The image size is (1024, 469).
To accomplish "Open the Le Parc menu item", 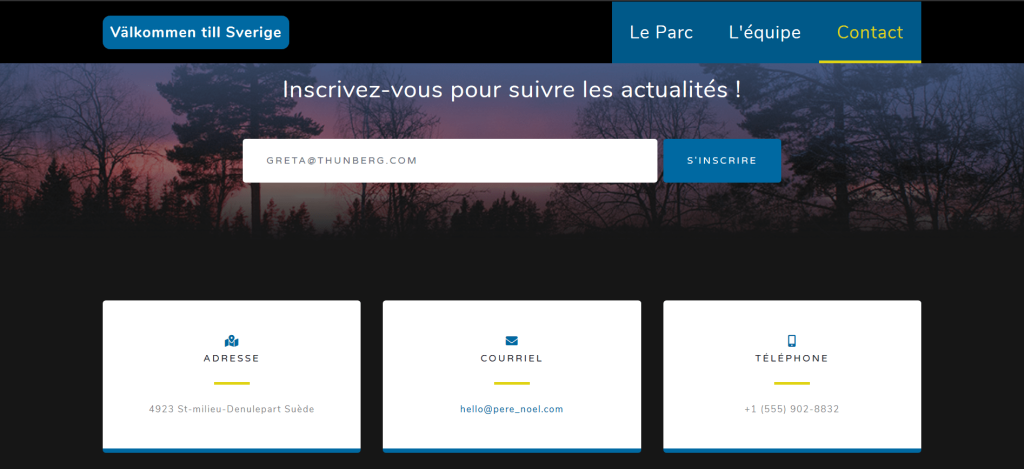I will [x=661, y=32].
